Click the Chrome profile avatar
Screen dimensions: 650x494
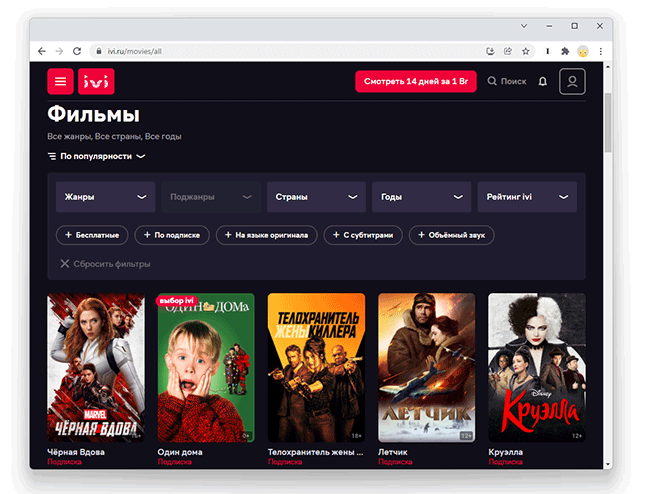click(x=583, y=51)
